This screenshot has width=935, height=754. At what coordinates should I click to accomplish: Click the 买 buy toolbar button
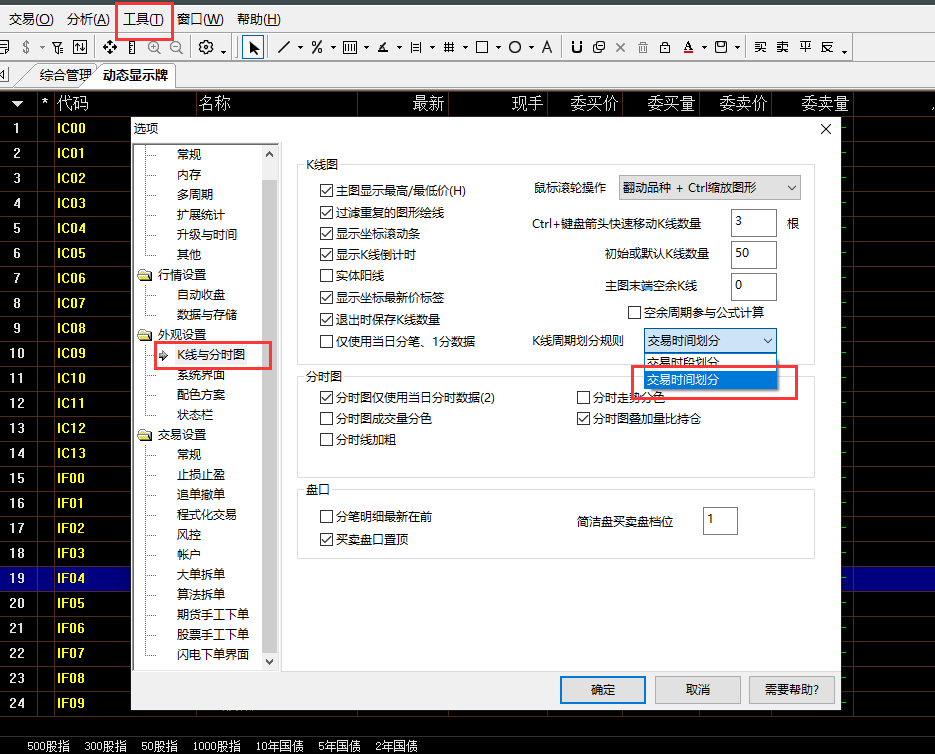[x=760, y=47]
